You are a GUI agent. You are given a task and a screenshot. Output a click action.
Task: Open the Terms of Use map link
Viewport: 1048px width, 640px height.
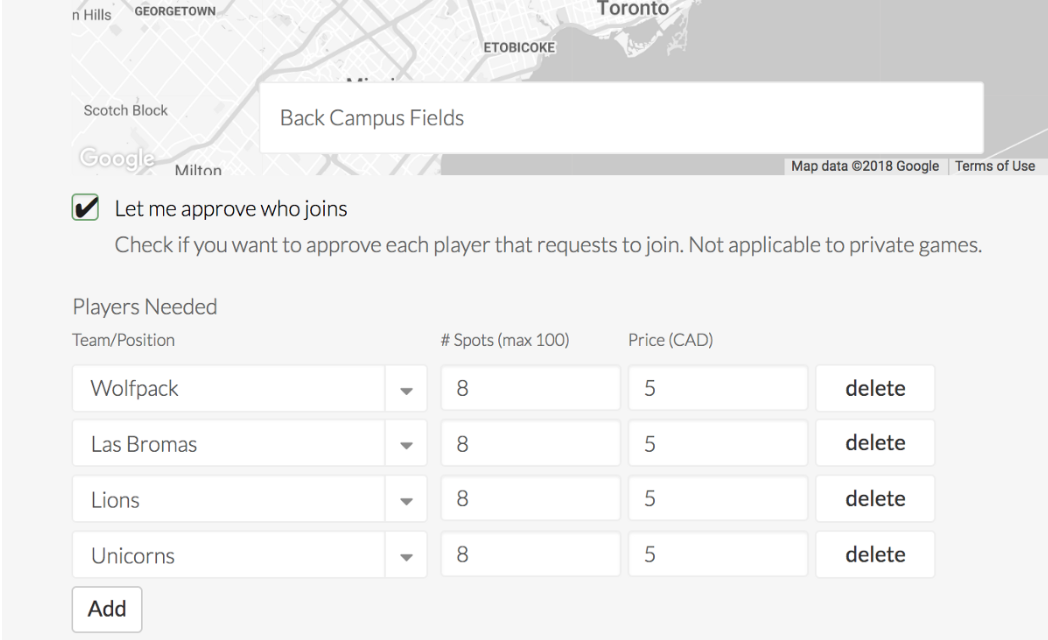pyautogui.click(x=994, y=166)
